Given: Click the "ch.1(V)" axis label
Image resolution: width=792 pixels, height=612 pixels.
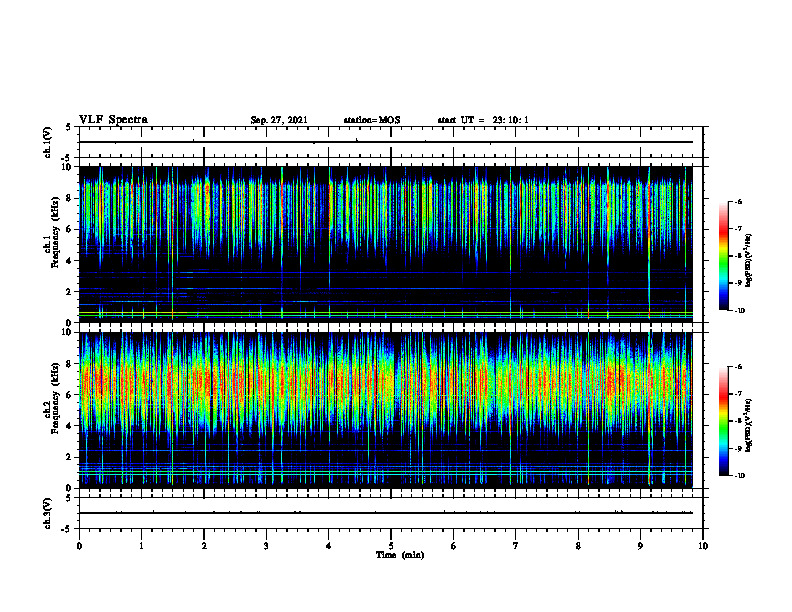Looking at the screenshot, I should pyautogui.click(x=47, y=142).
